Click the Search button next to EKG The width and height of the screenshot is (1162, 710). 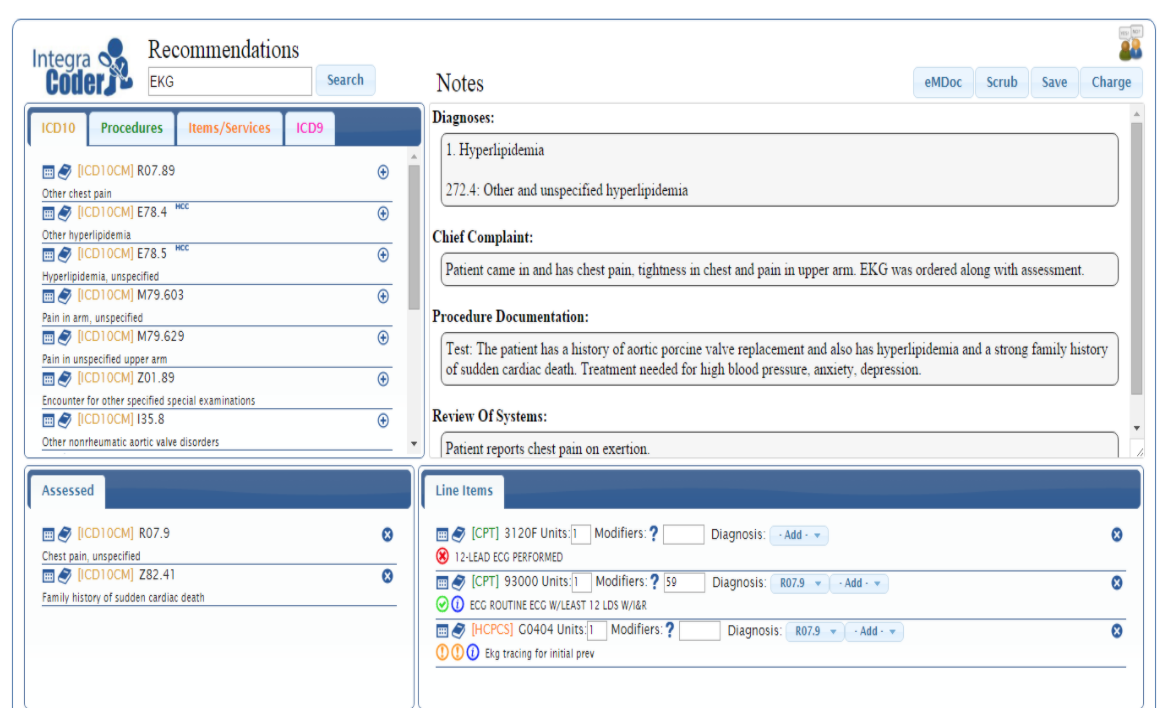tap(345, 80)
